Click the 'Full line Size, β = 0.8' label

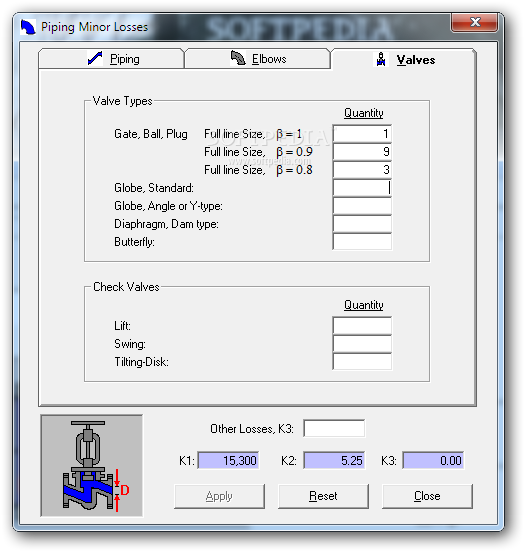point(258,170)
